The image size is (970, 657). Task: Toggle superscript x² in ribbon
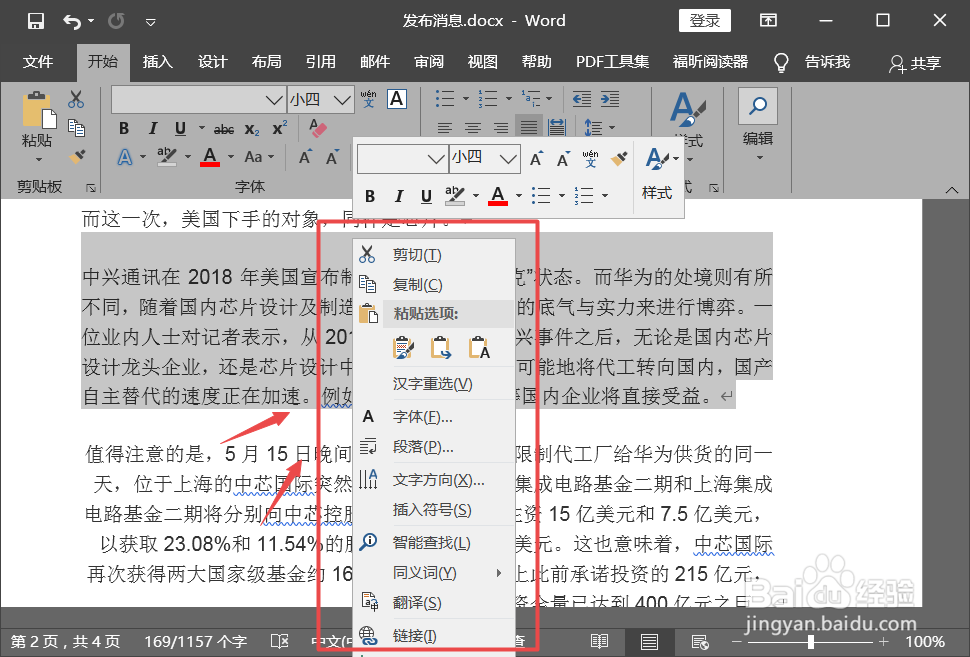tap(280, 128)
